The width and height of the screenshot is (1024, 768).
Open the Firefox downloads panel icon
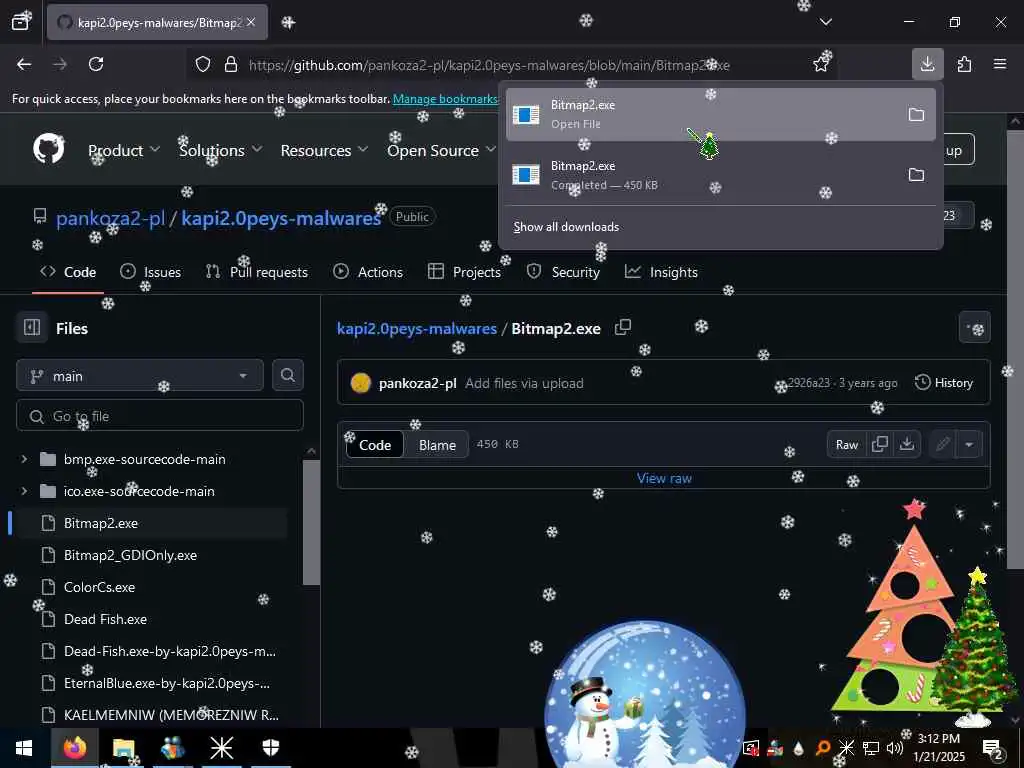click(x=927, y=64)
